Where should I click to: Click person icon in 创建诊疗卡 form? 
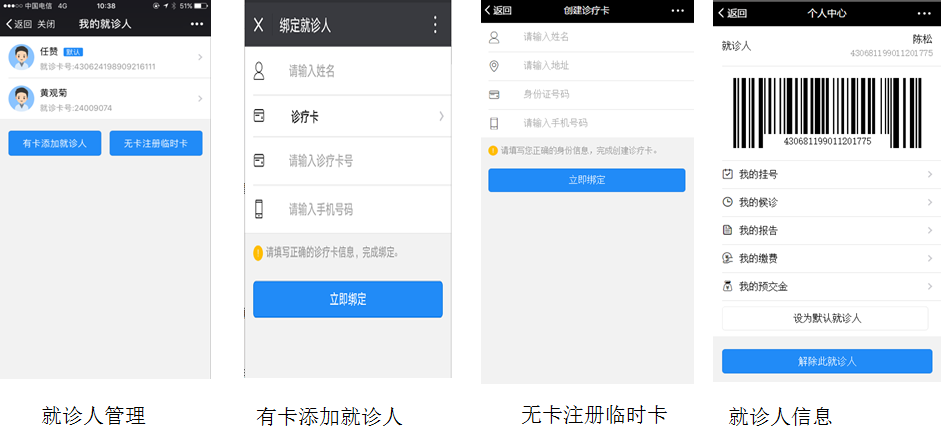point(494,37)
